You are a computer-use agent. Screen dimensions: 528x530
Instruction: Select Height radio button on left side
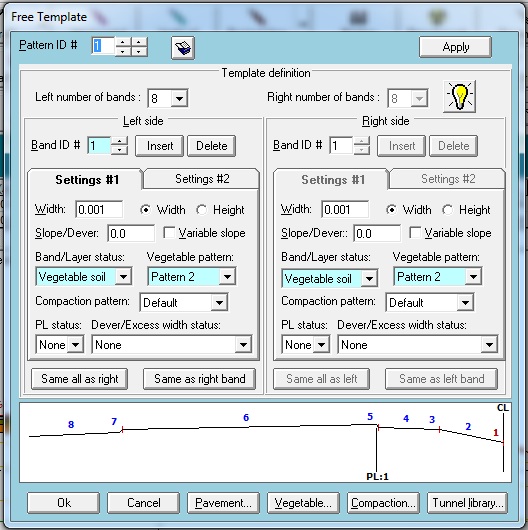tap(201, 210)
